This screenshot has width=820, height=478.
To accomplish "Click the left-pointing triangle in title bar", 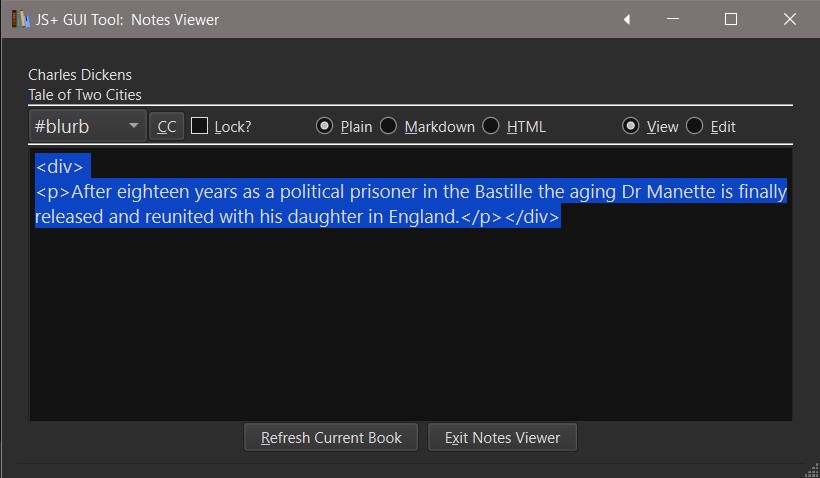I will (x=626, y=19).
